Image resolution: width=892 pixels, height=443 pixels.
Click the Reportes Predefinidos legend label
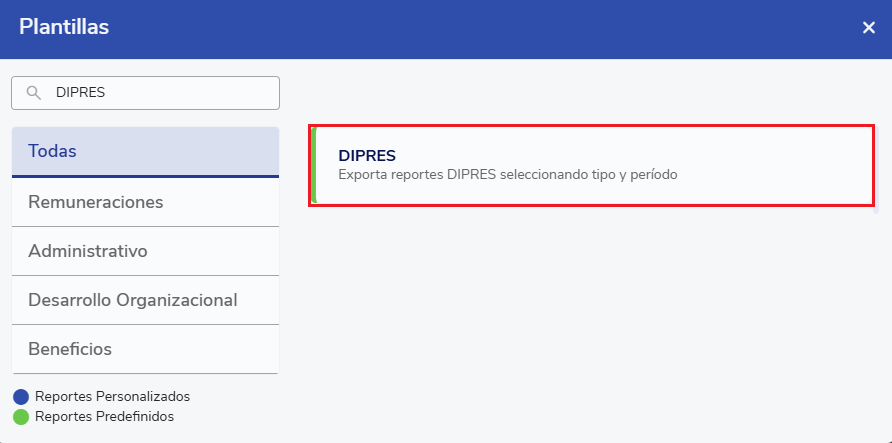click(104, 416)
